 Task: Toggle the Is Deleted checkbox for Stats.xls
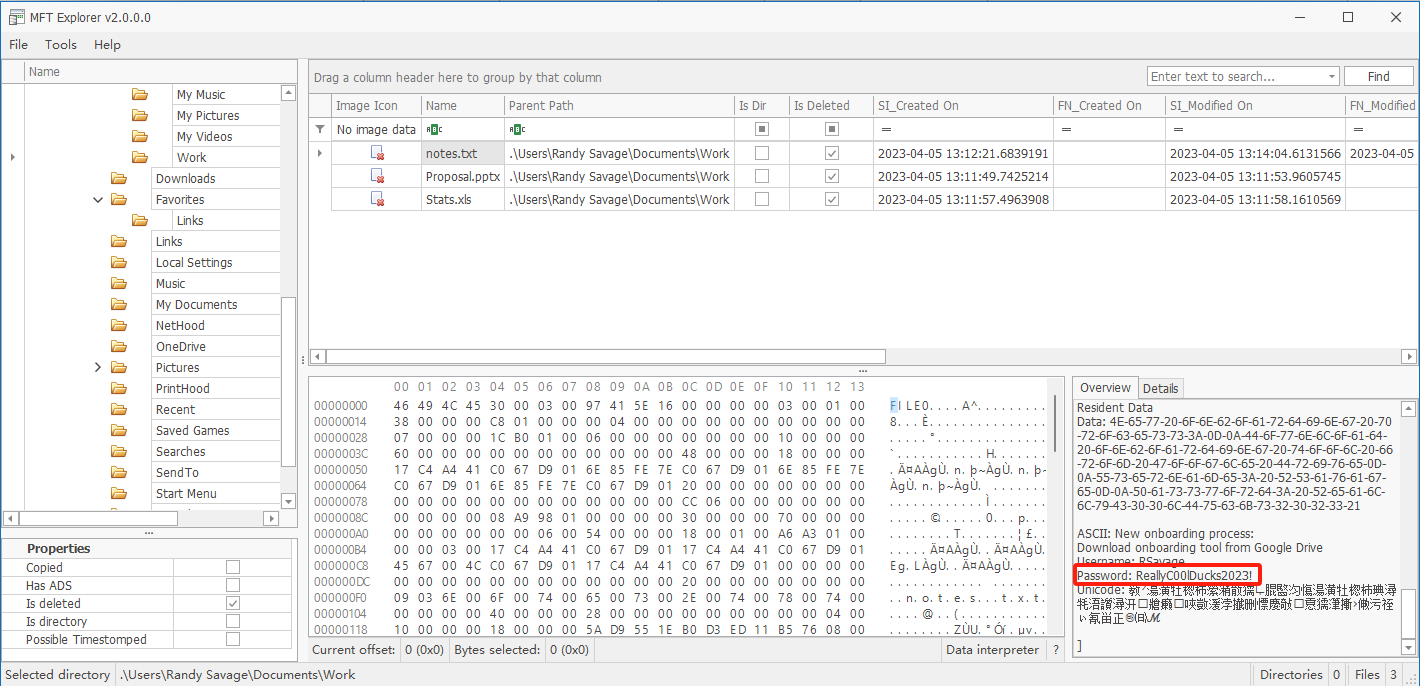(x=832, y=199)
